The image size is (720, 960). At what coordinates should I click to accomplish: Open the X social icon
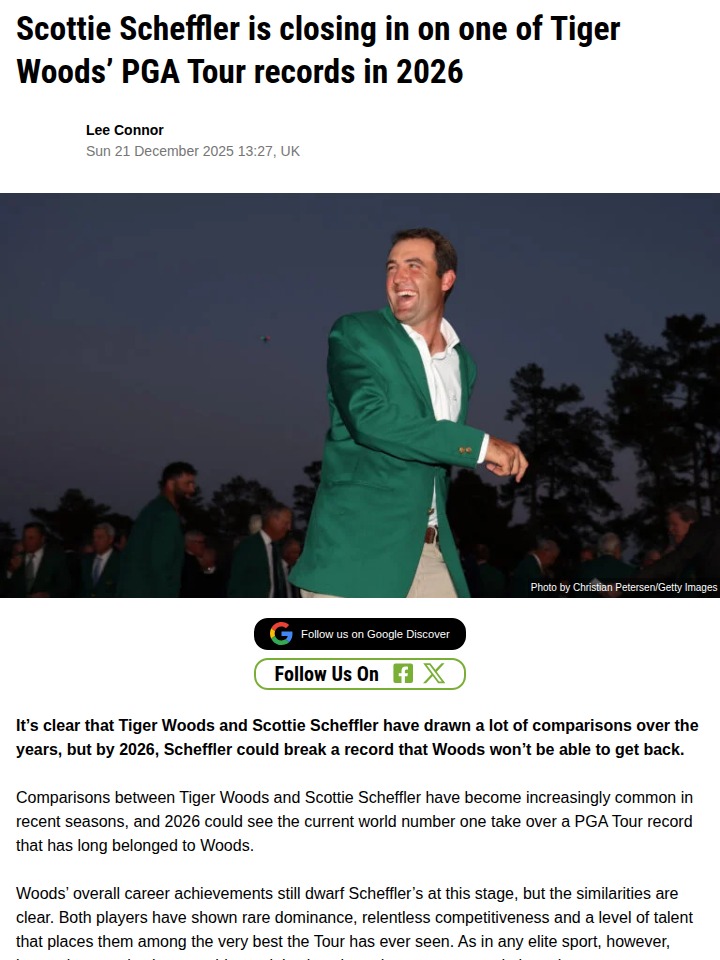[x=434, y=673]
